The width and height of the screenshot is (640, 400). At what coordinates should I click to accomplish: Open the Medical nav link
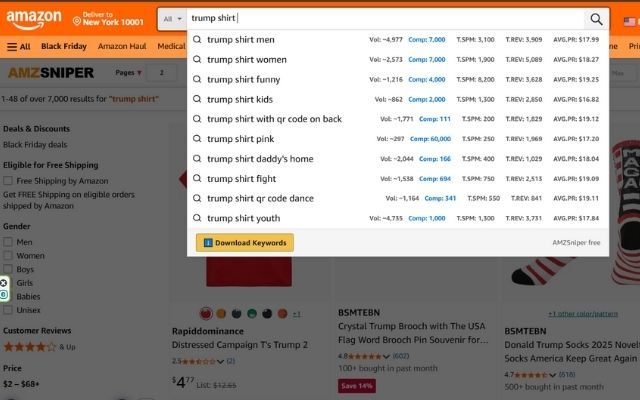171,47
